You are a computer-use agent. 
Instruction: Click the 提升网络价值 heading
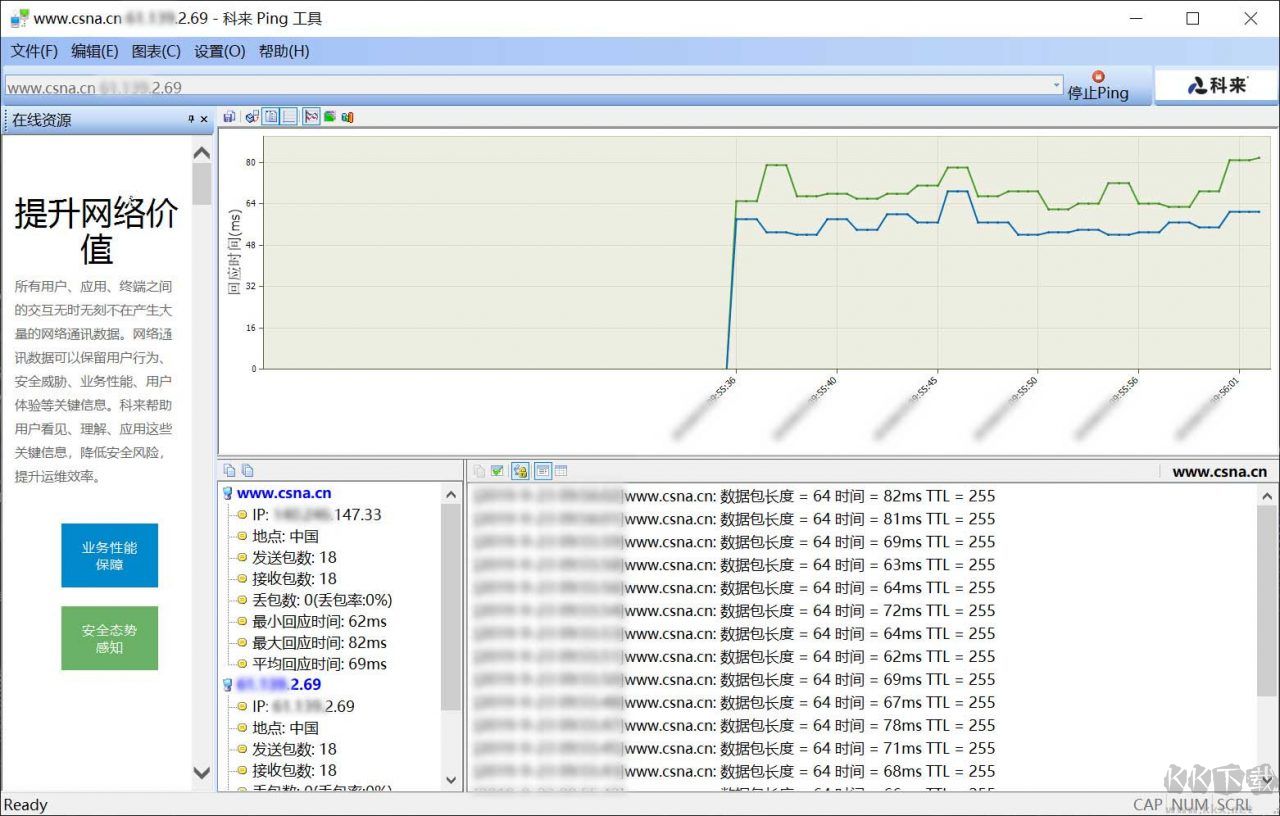97,231
